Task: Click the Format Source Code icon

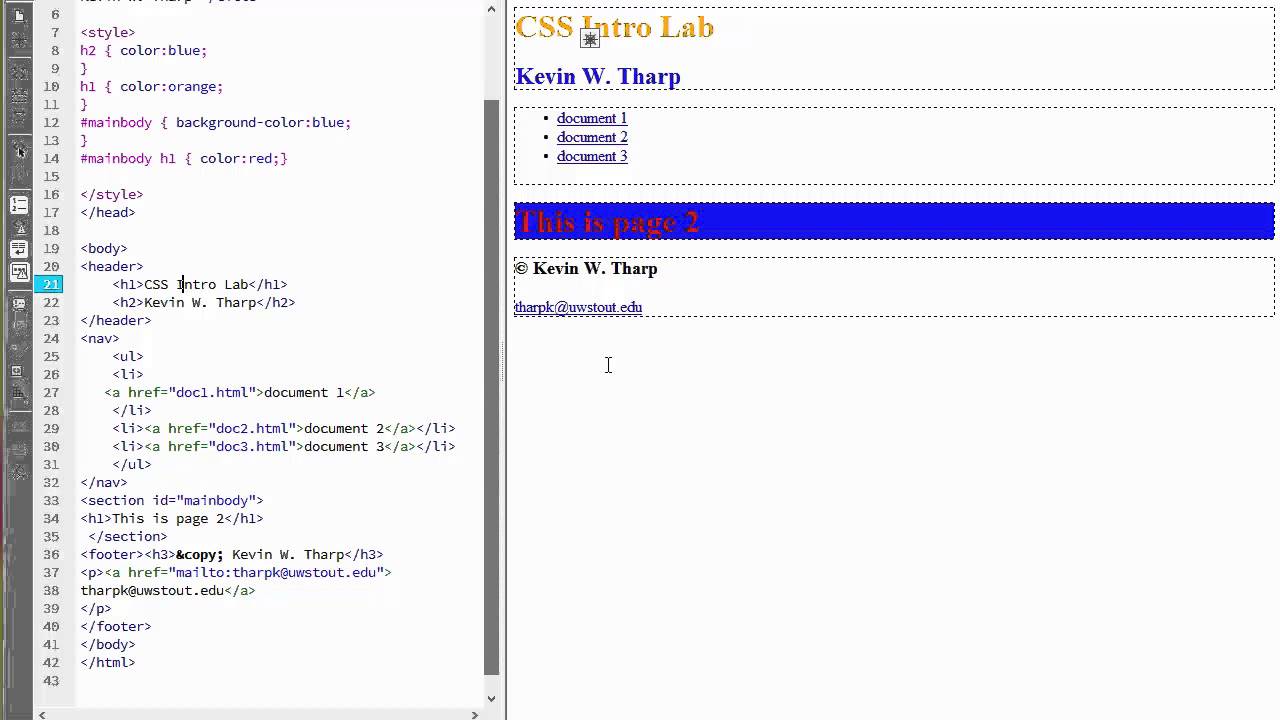Action: point(19,470)
